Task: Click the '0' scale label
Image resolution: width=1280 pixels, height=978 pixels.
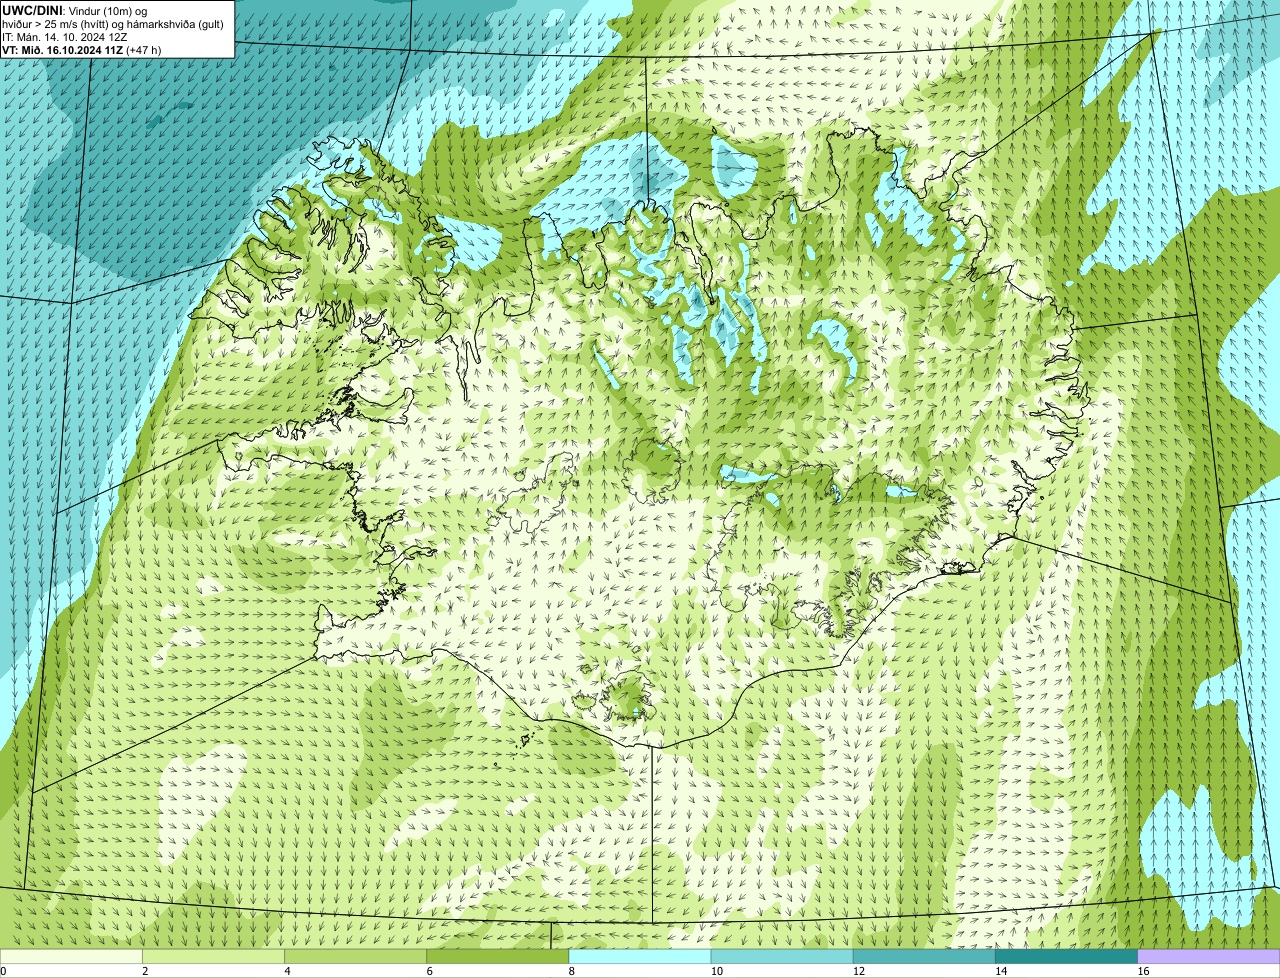Action: pos(3,971)
